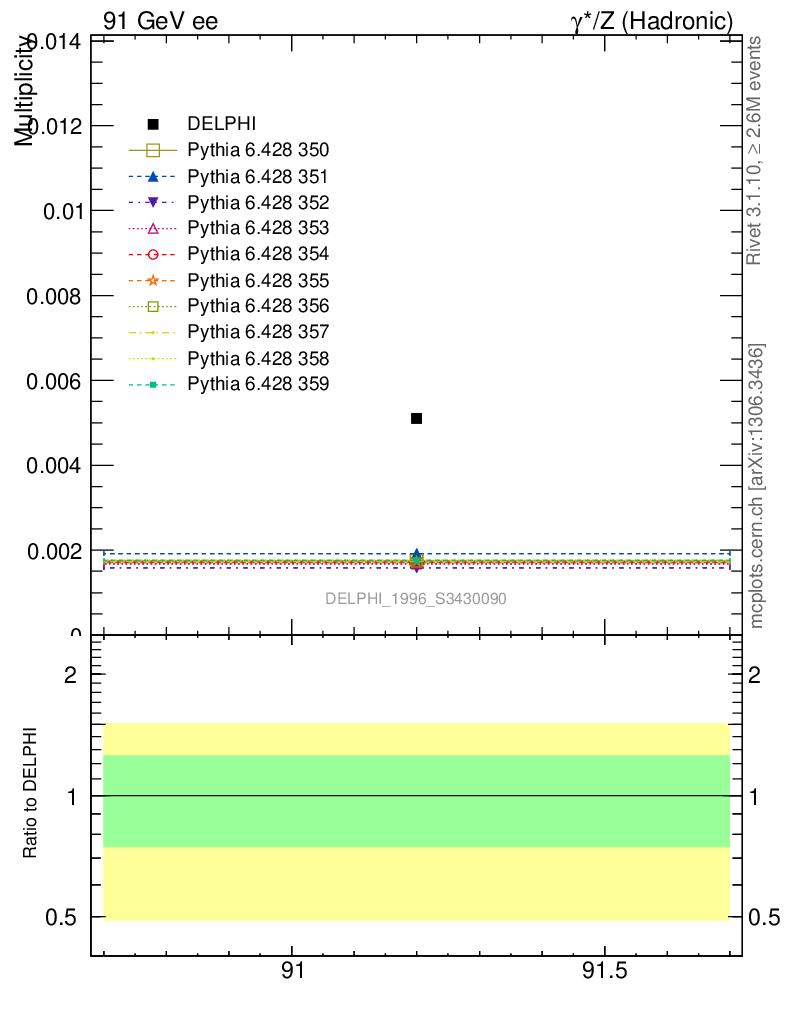Click the Pythia 6.428 357 yellow dash-dot marker
The width and height of the screenshot is (786, 1024).
(153, 332)
